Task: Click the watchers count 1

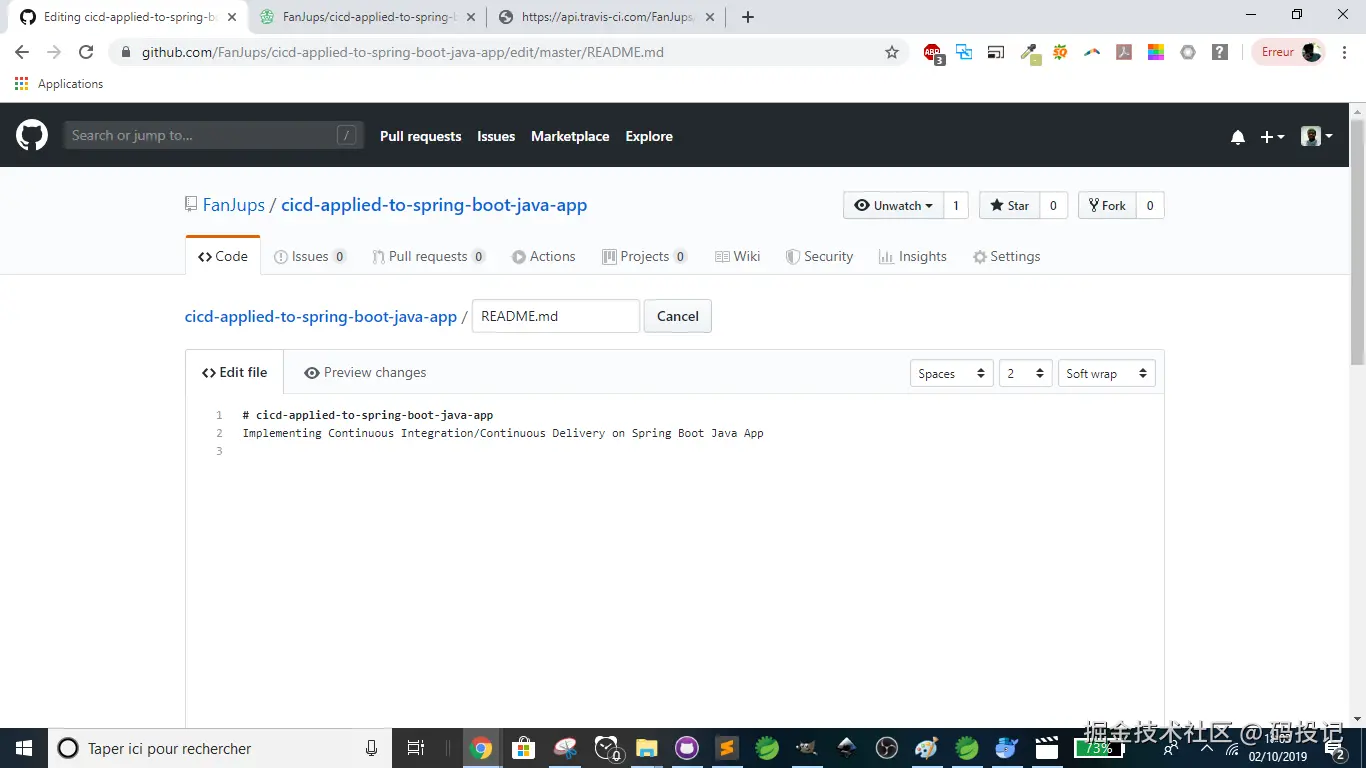Action: click(x=956, y=206)
